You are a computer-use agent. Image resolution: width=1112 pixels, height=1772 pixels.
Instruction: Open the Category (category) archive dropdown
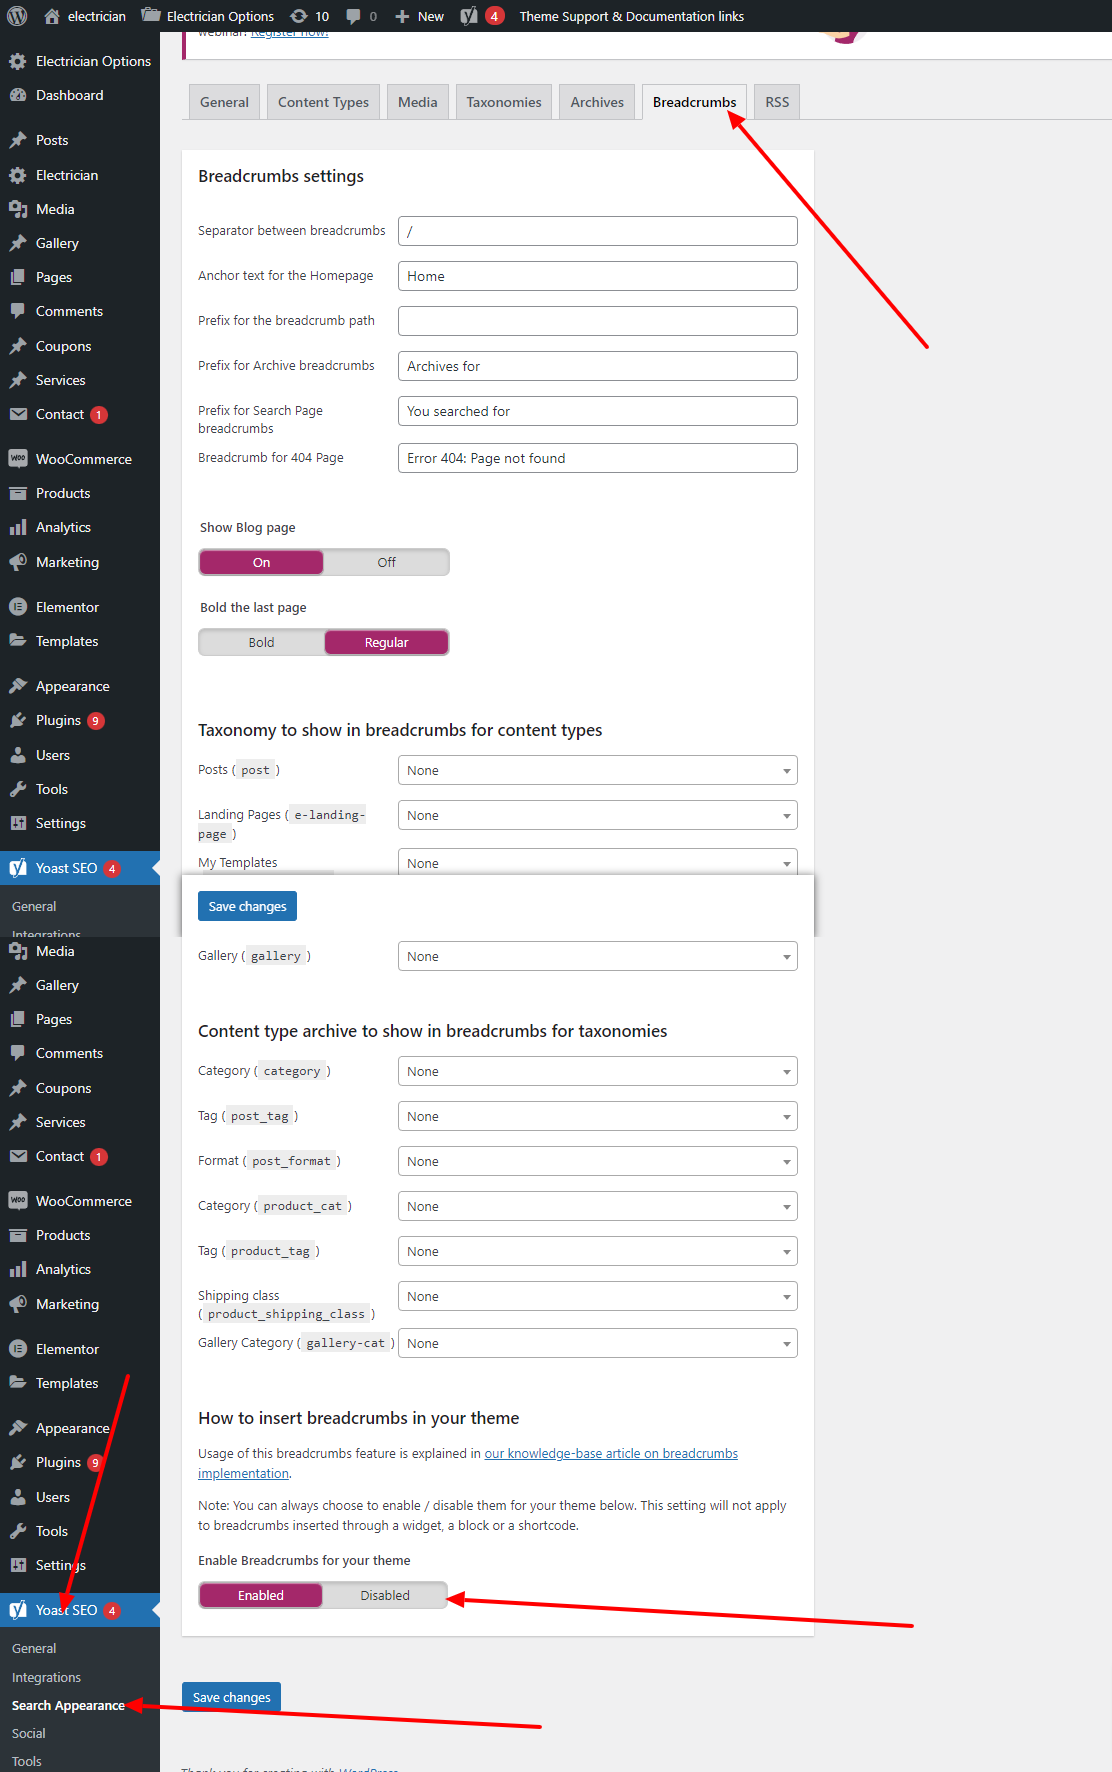click(x=598, y=1072)
